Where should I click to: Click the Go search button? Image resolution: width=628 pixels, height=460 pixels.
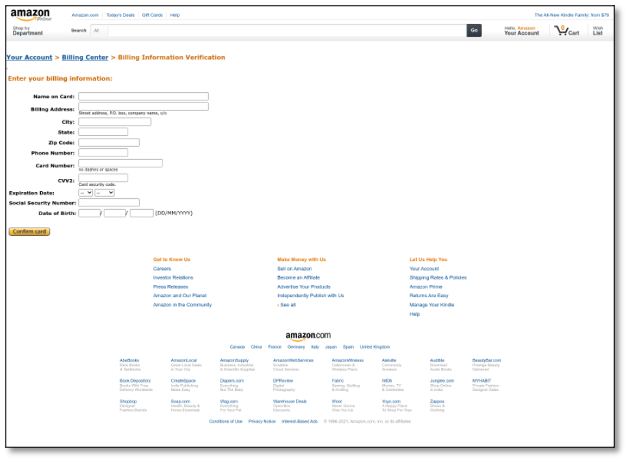click(474, 30)
